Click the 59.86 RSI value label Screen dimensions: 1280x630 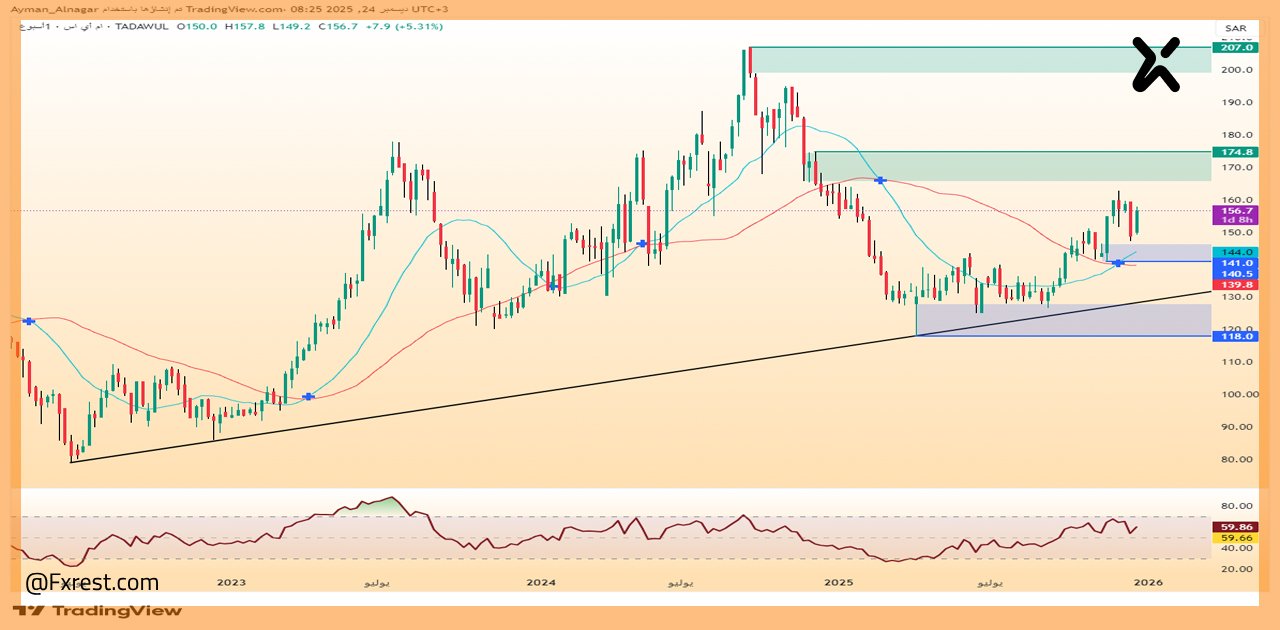click(1232, 527)
